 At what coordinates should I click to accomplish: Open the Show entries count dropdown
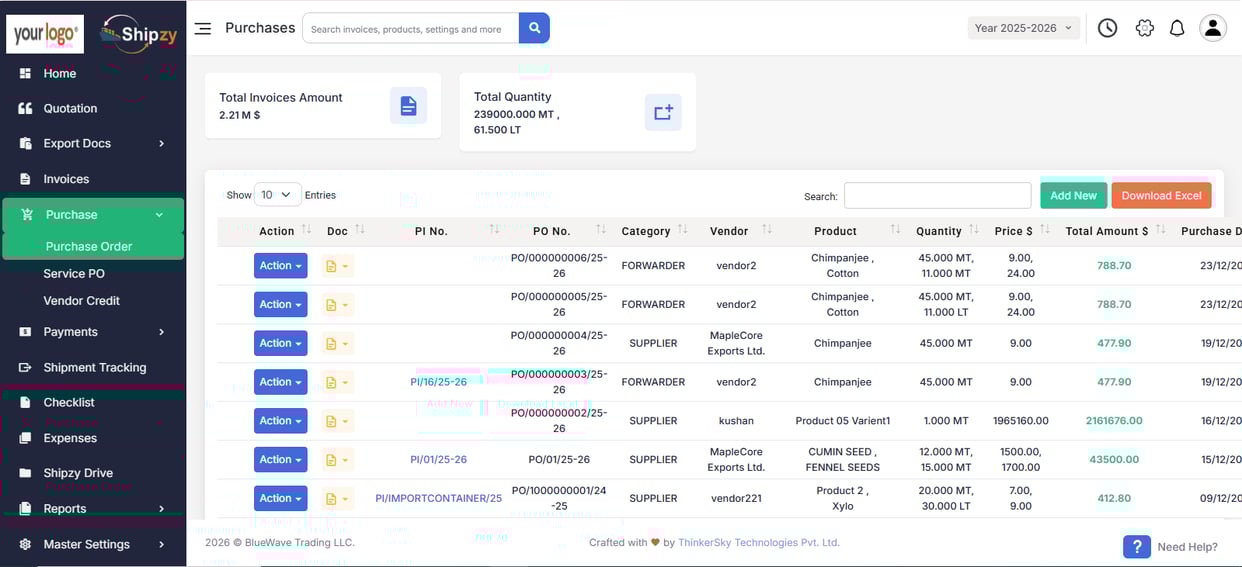[278, 195]
